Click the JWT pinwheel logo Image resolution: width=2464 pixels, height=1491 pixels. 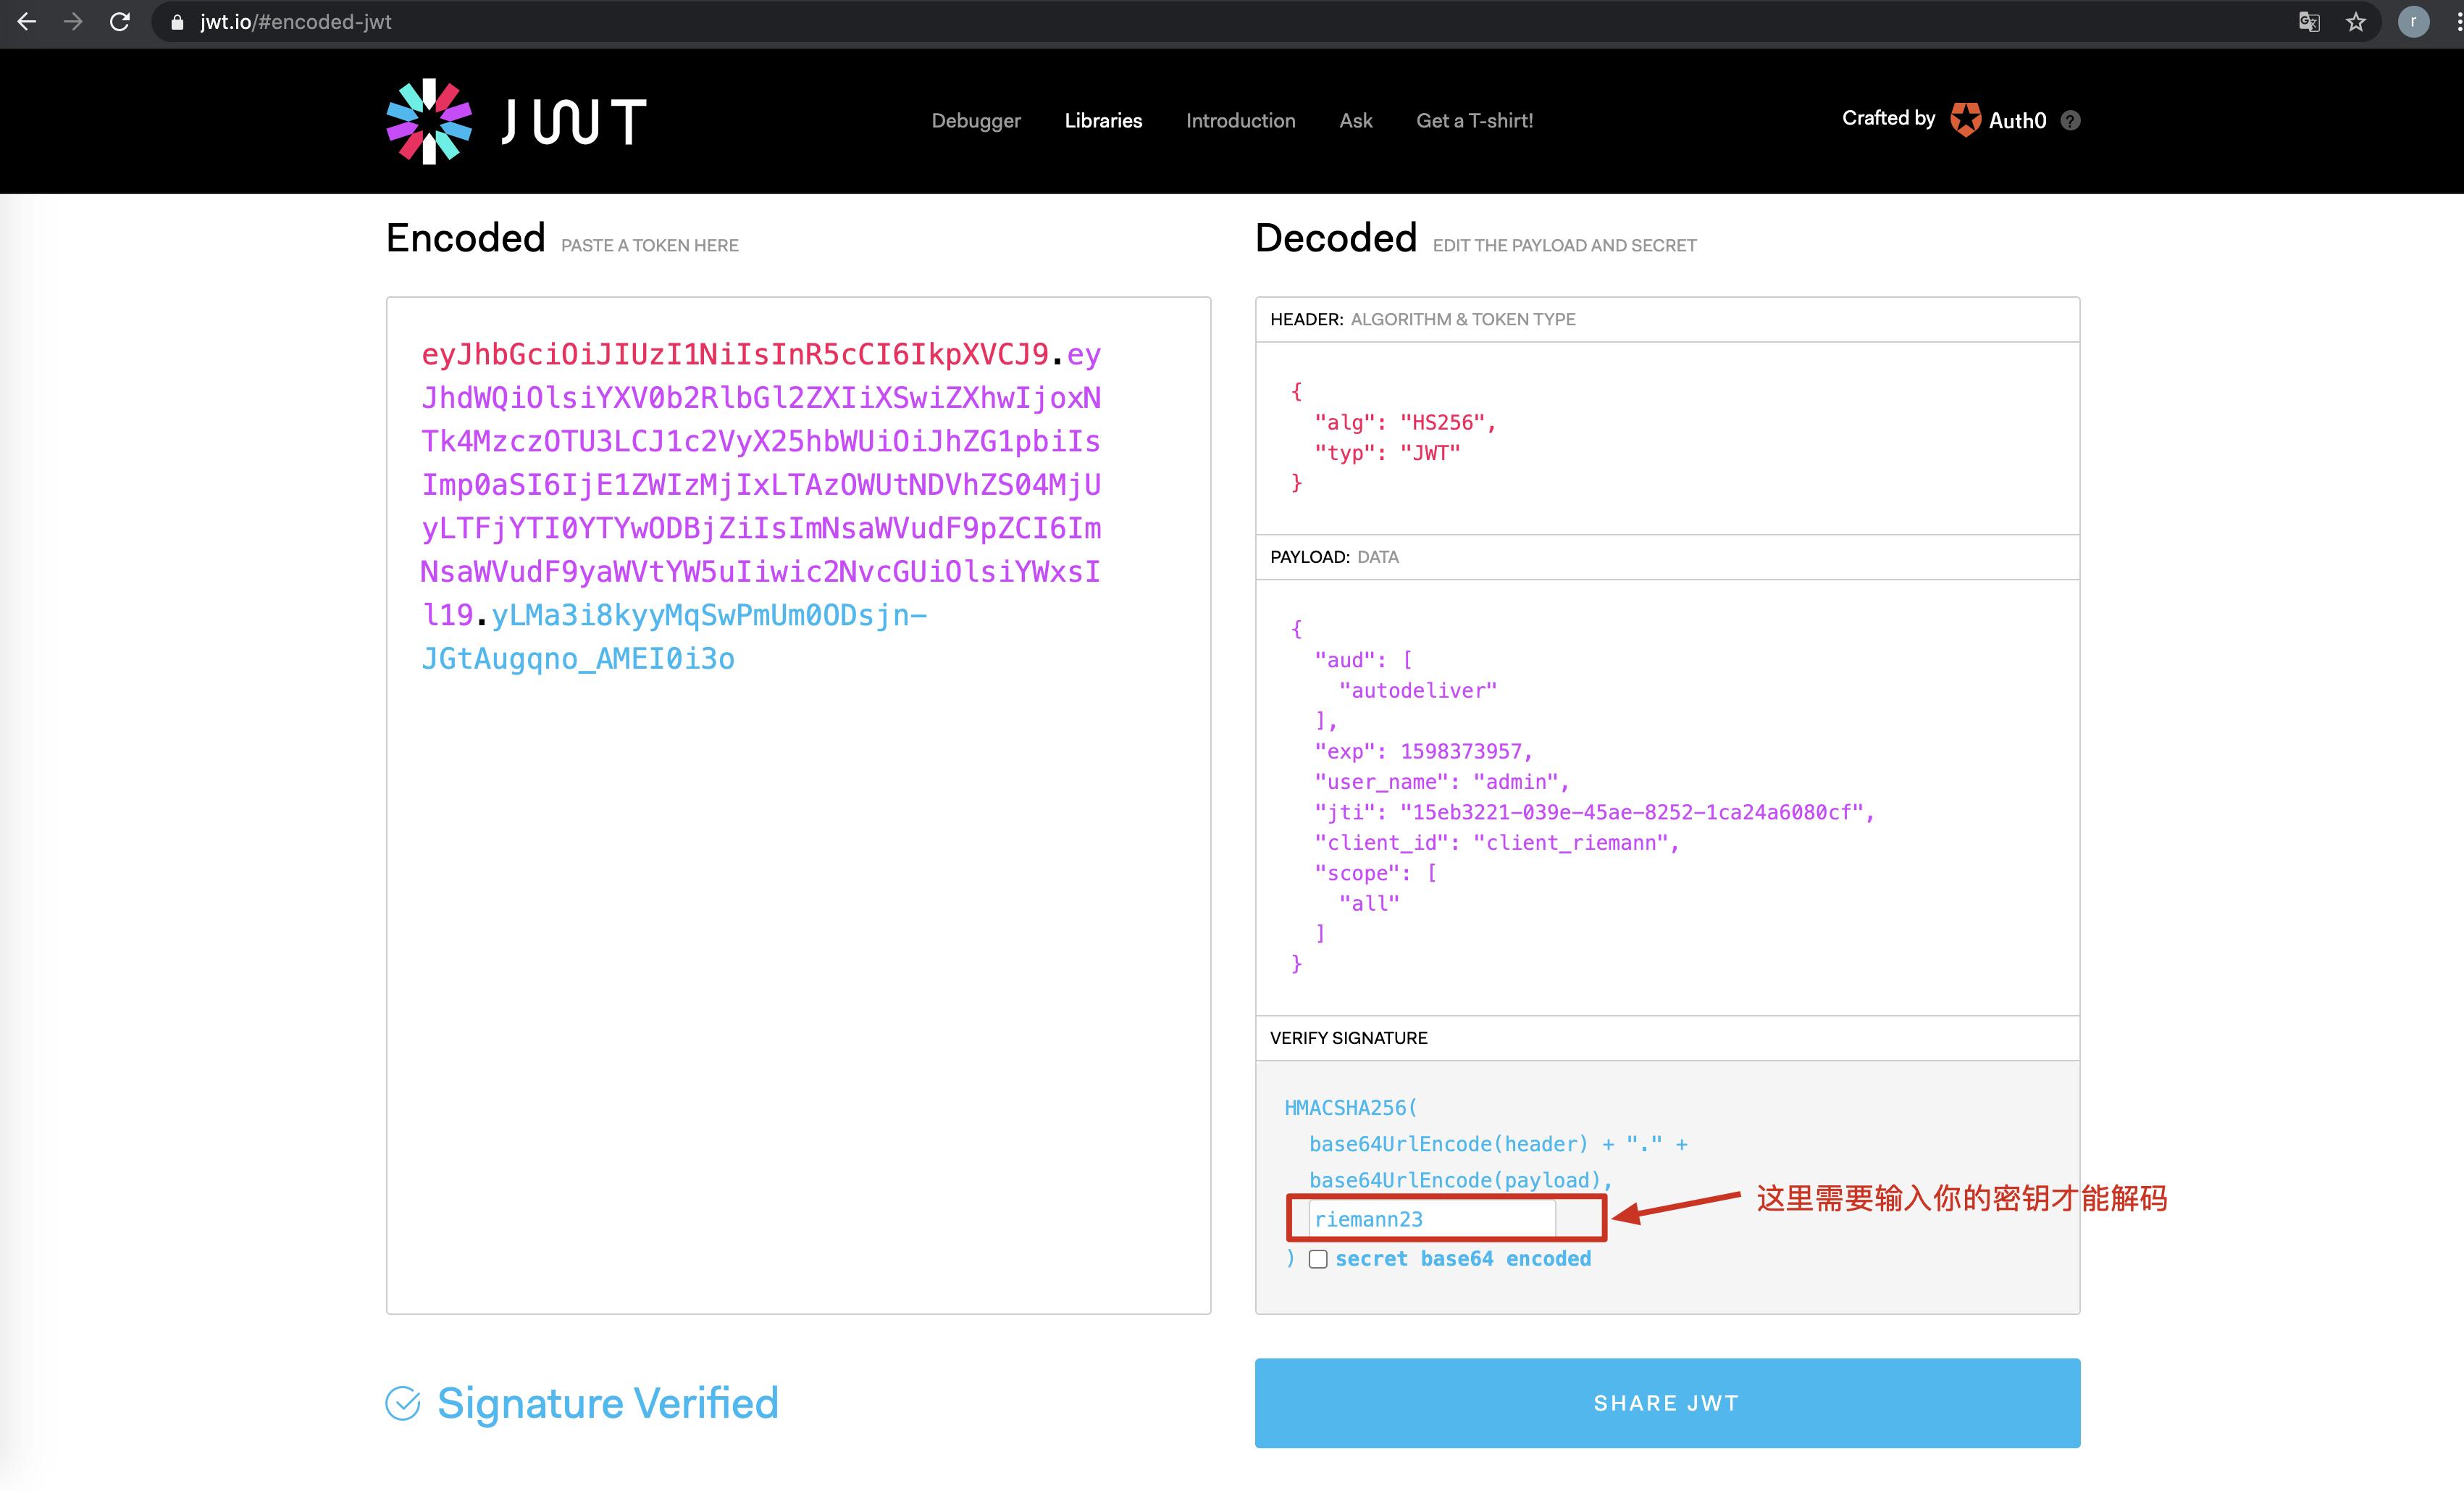point(429,121)
